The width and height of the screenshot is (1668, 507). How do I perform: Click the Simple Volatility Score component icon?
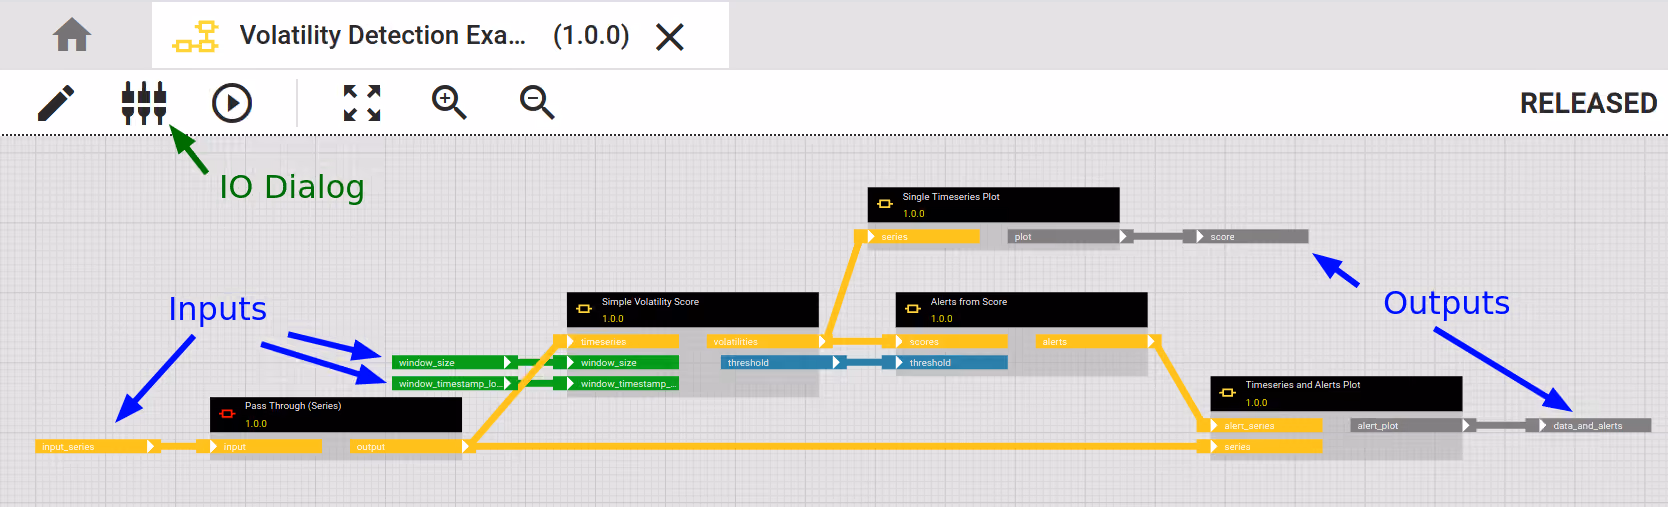(x=584, y=309)
